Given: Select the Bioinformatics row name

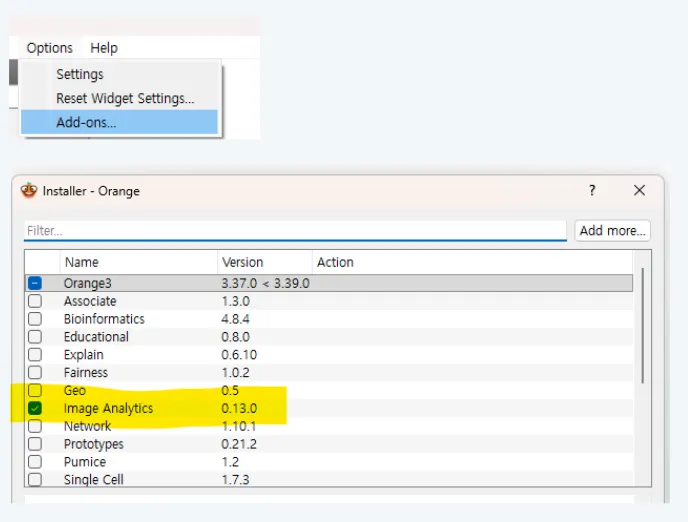Looking at the screenshot, I should [104, 319].
